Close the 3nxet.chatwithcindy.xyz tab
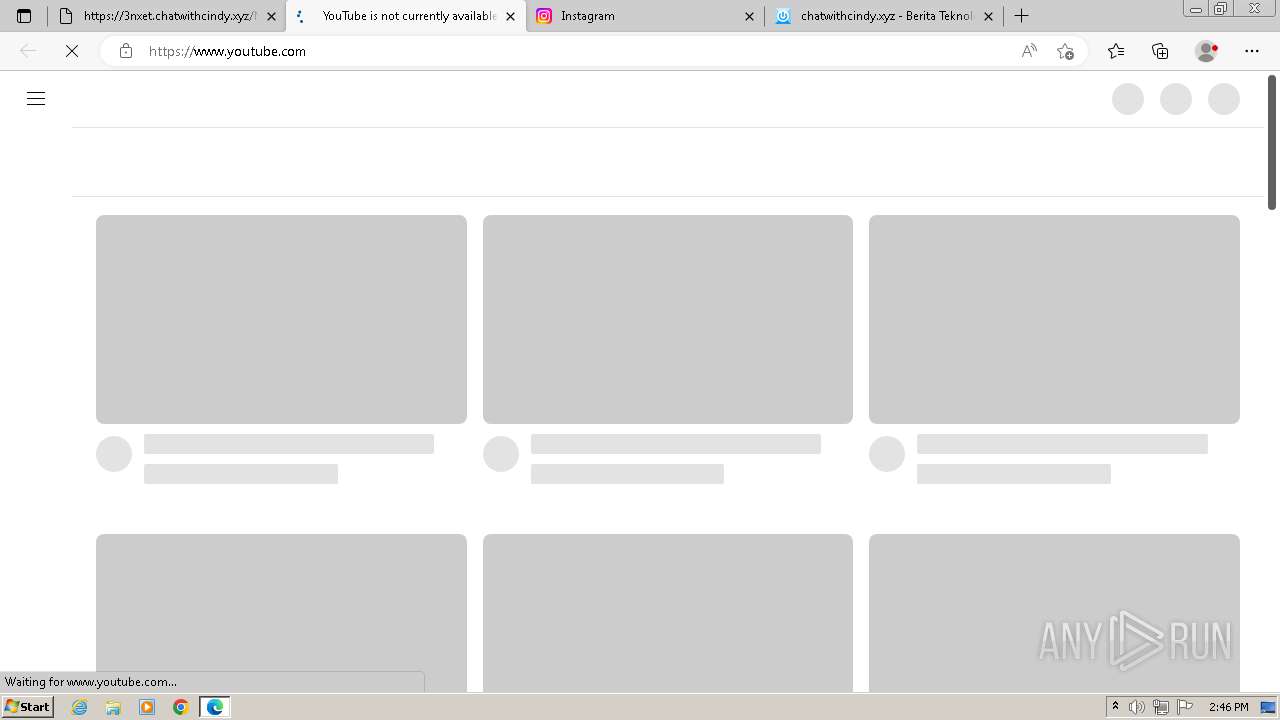1280x720 pixels. [x=271, y=16]
